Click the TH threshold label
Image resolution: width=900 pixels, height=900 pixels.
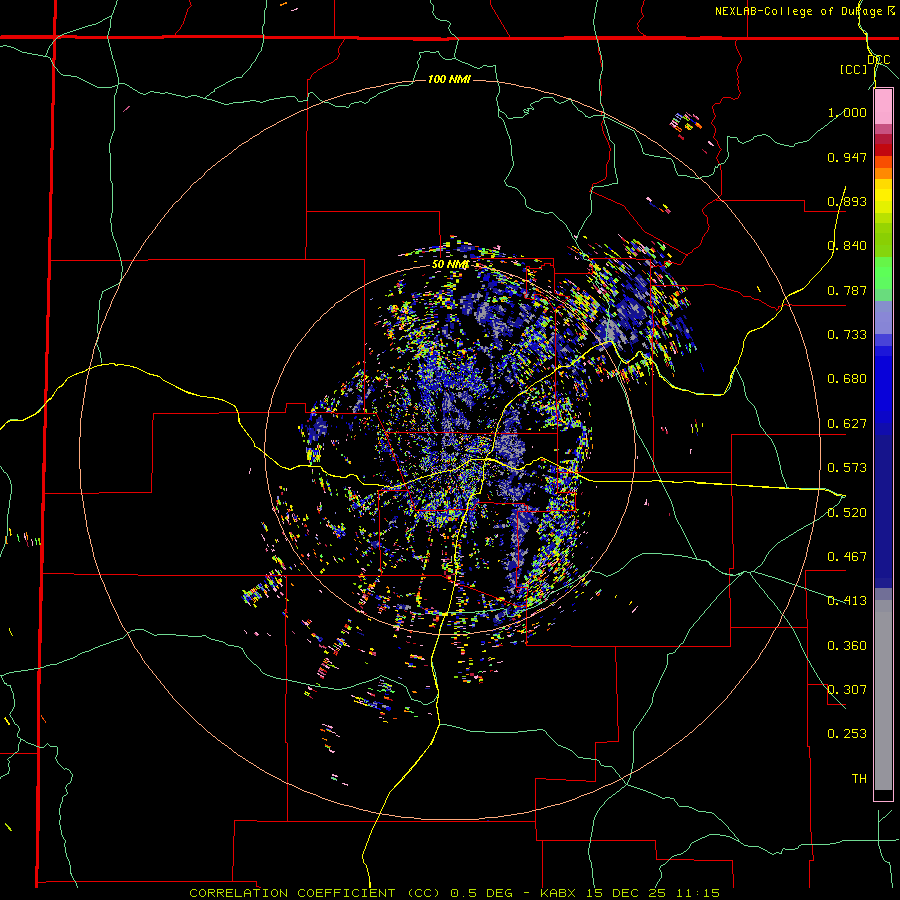point(859,779)
